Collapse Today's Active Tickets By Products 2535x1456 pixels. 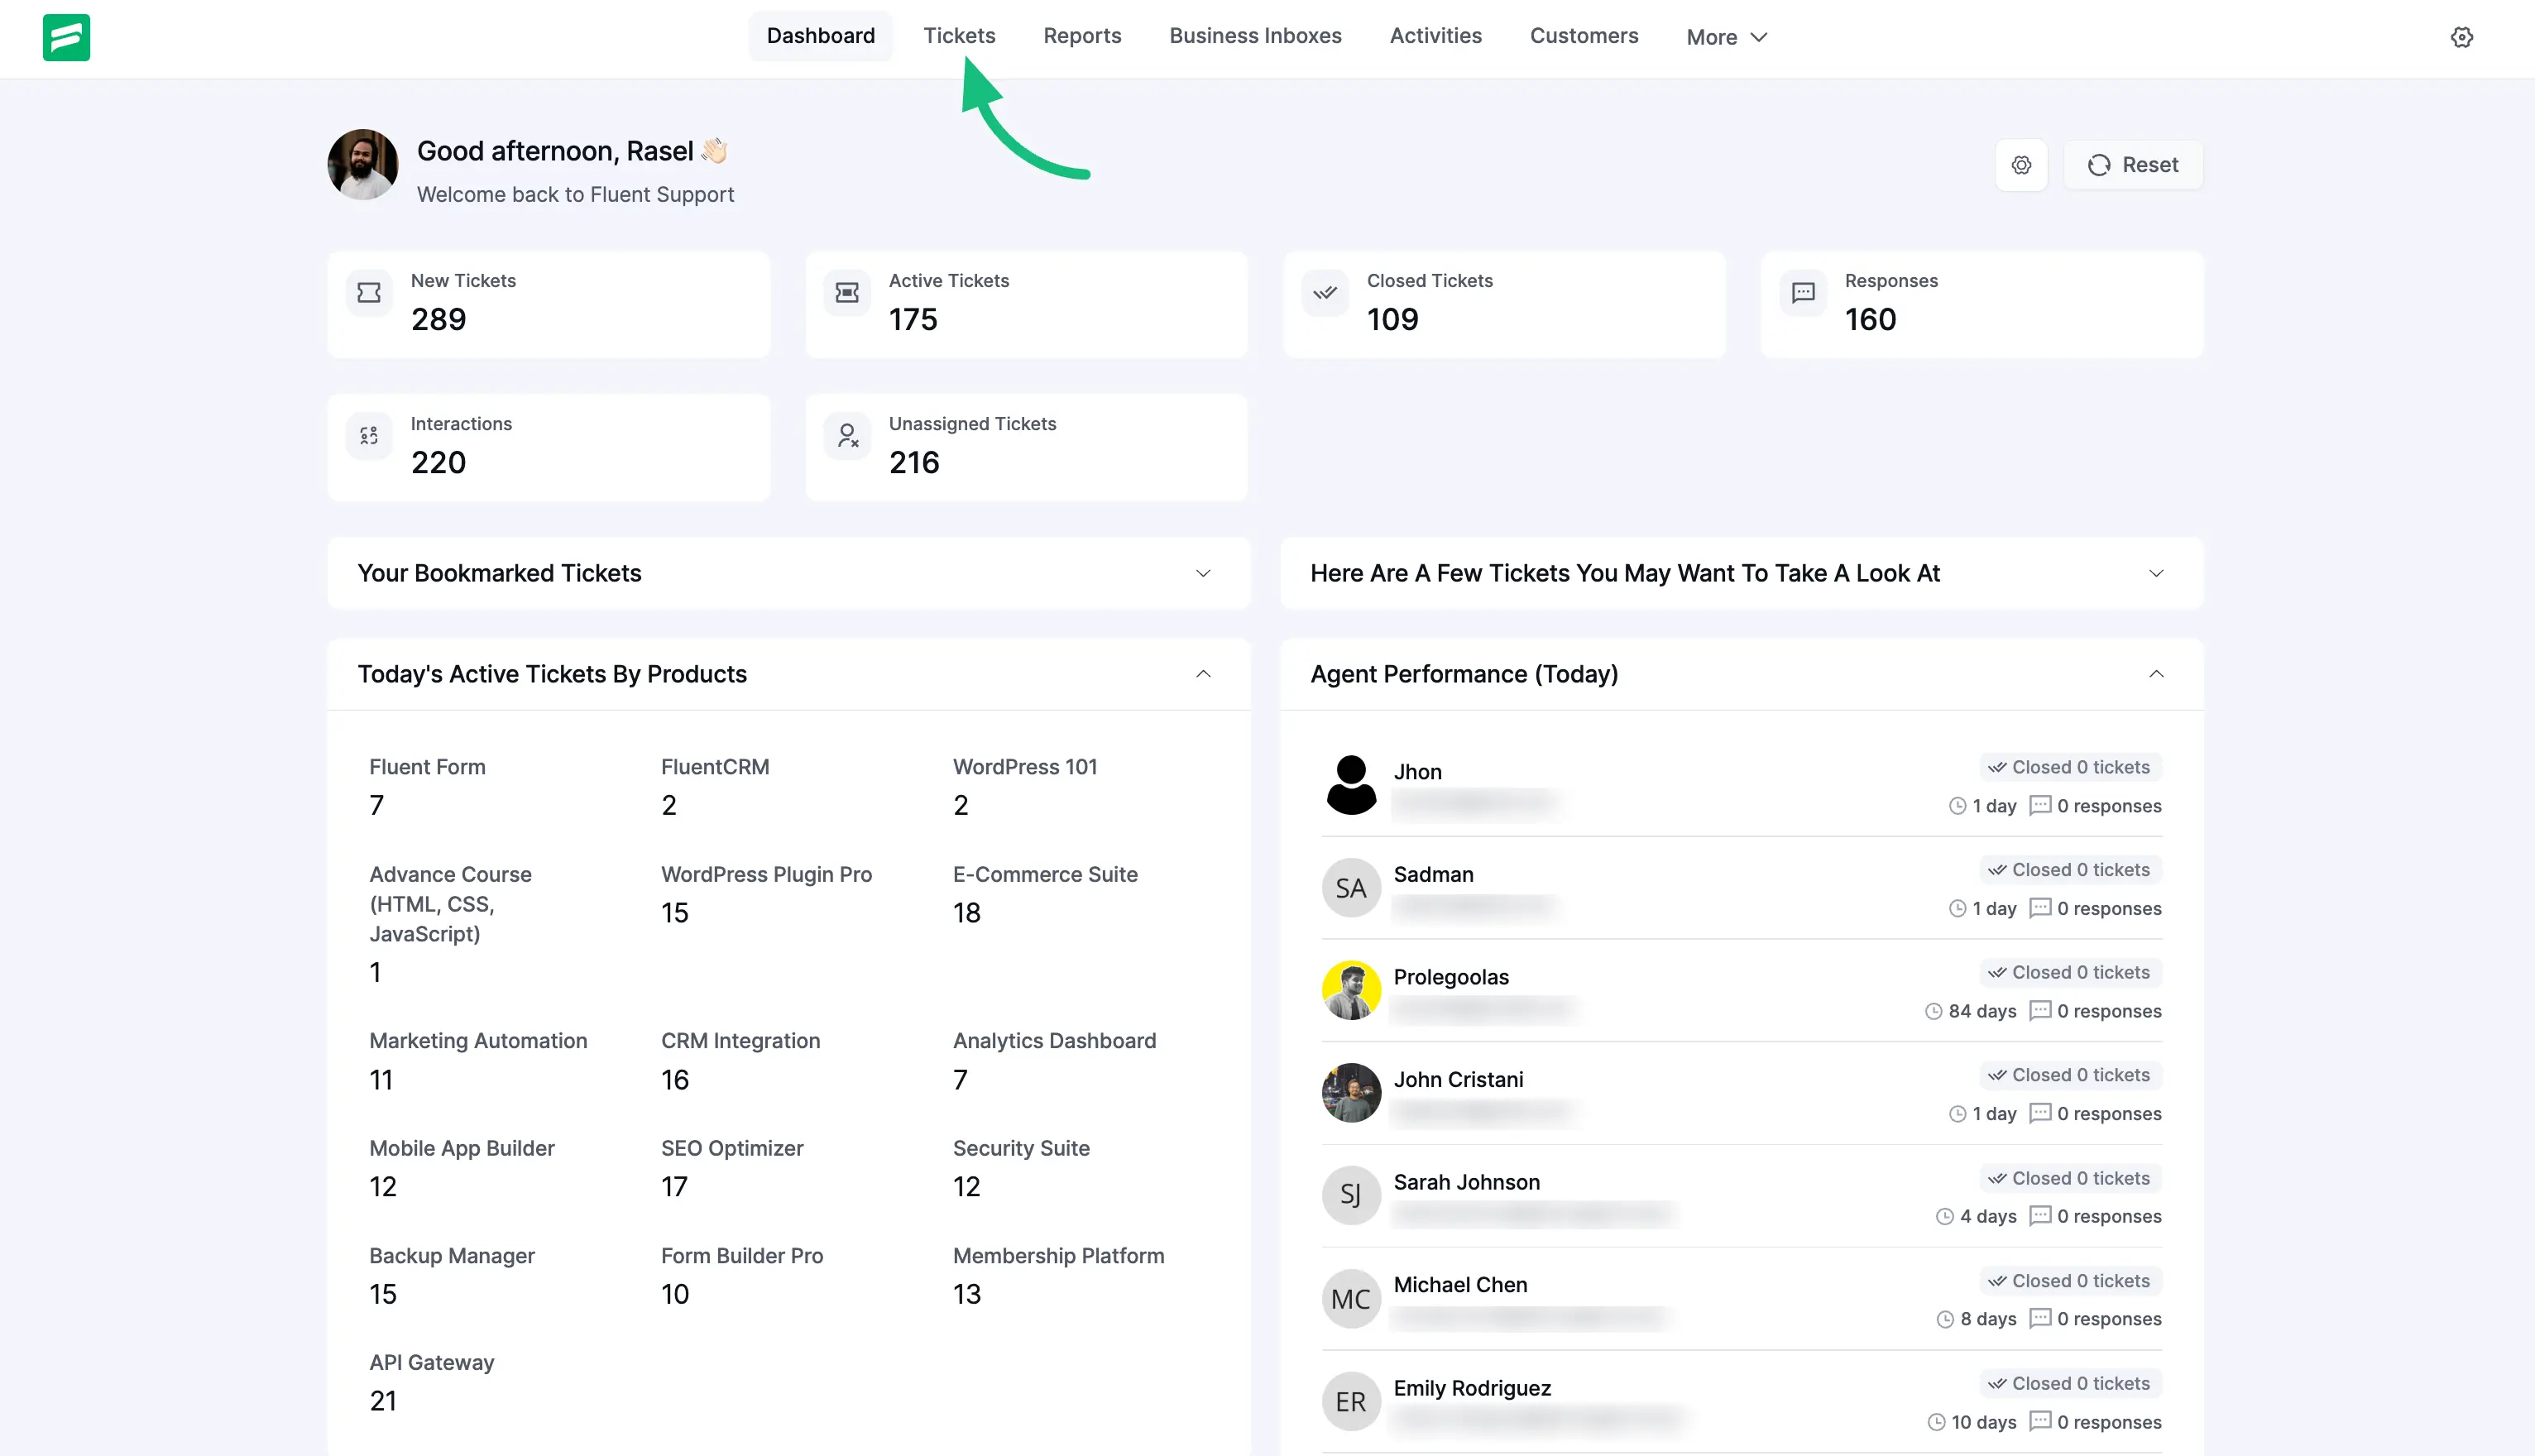[x=1203, y=674]
